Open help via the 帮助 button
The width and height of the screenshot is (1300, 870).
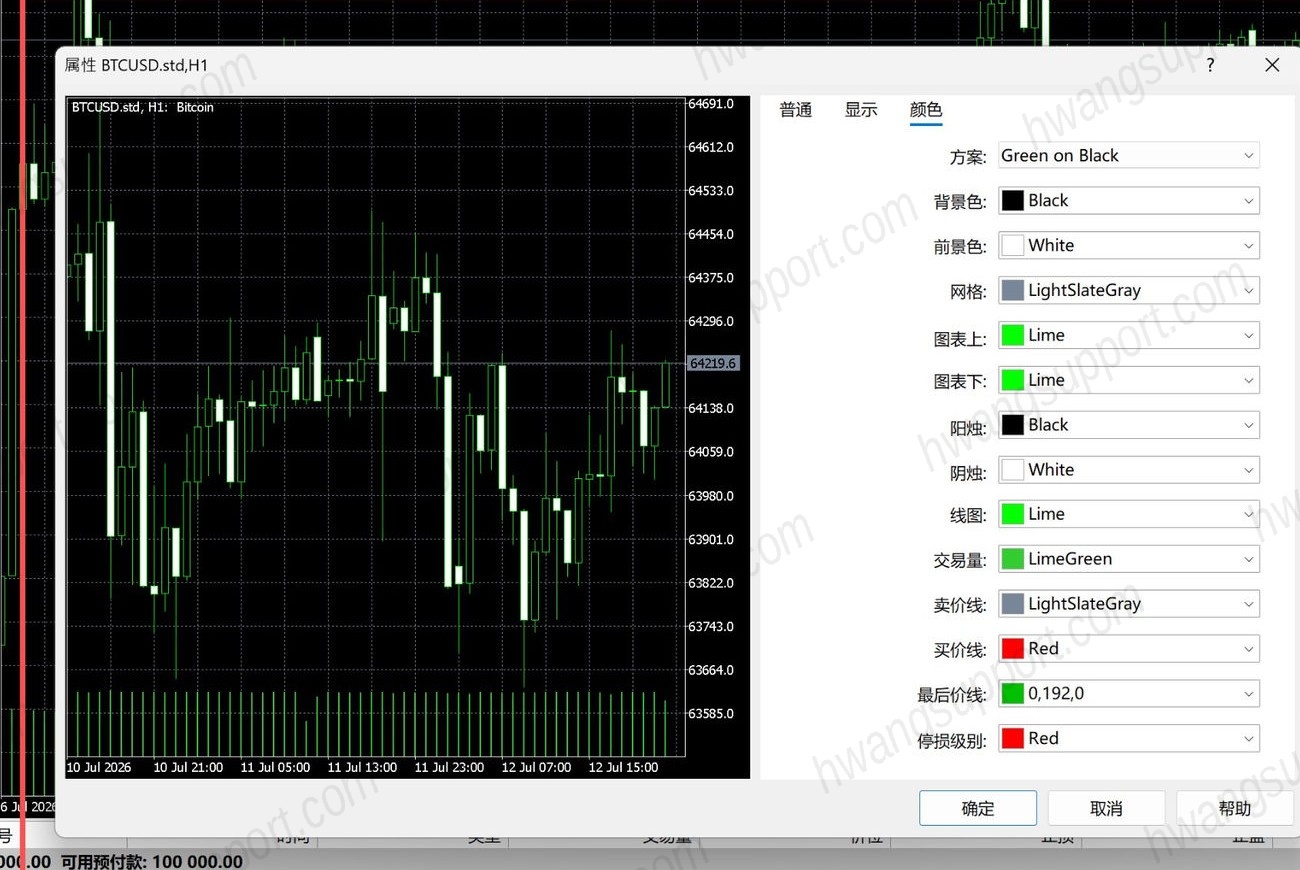(1235, 808)
